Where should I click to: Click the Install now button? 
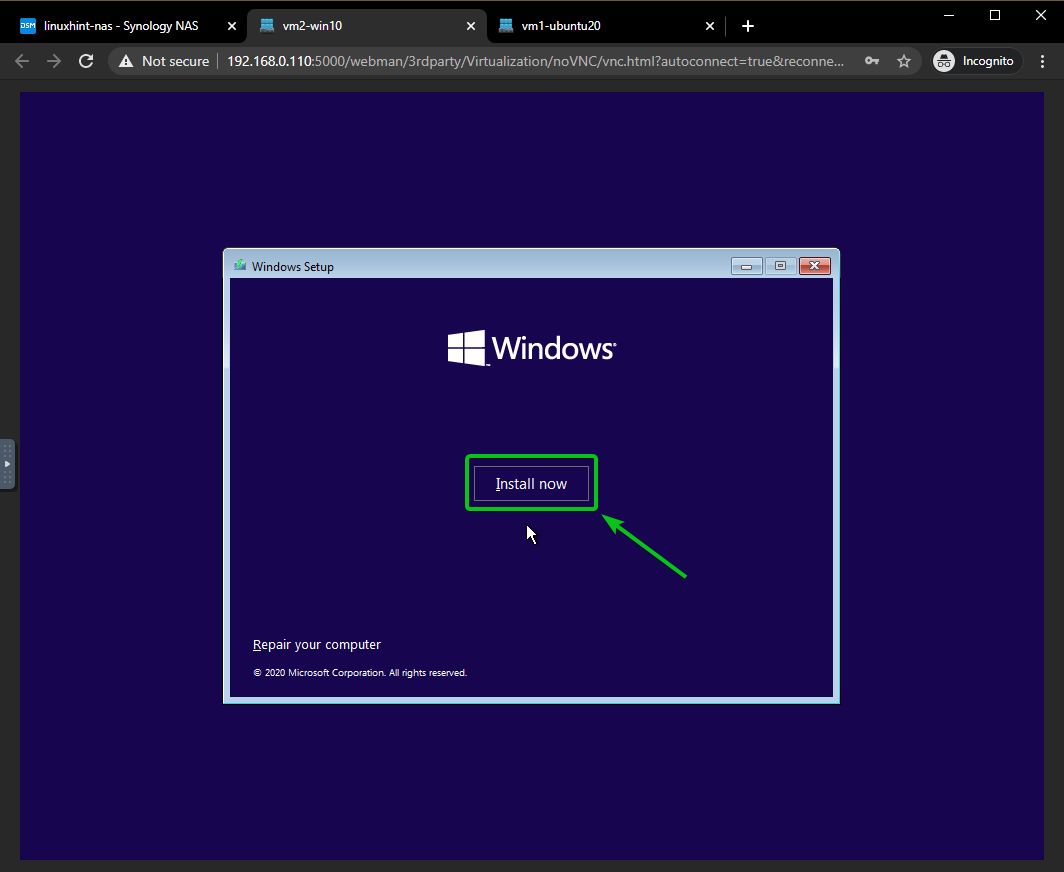531,484
